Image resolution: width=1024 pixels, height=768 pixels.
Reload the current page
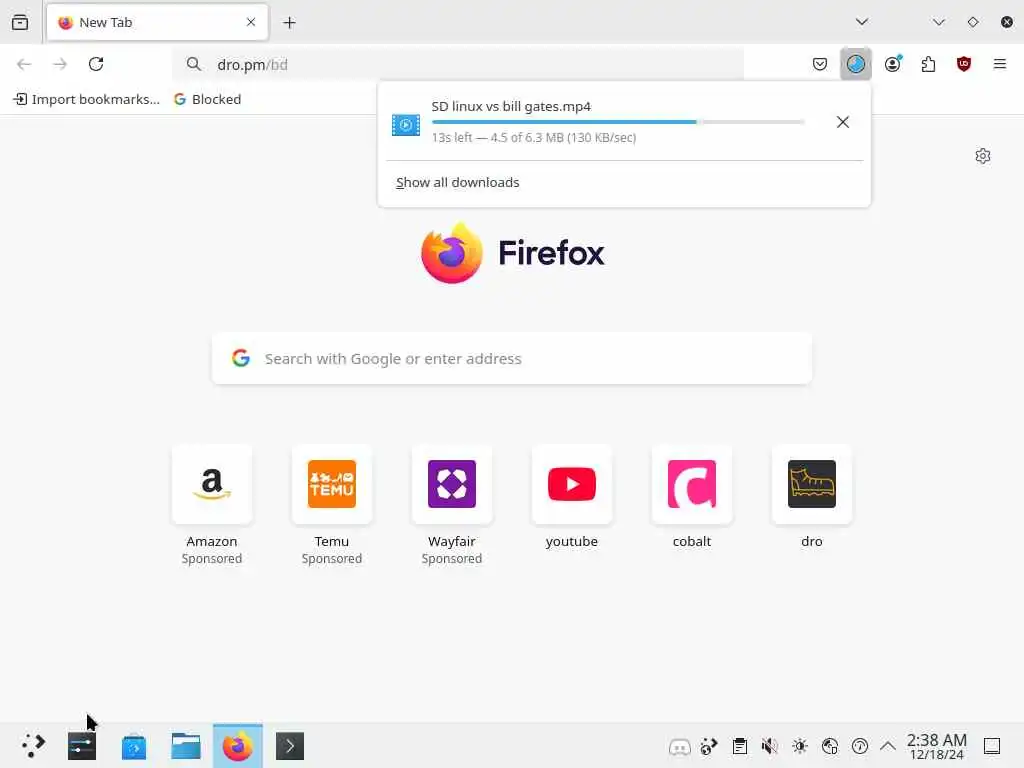[96, 64]
